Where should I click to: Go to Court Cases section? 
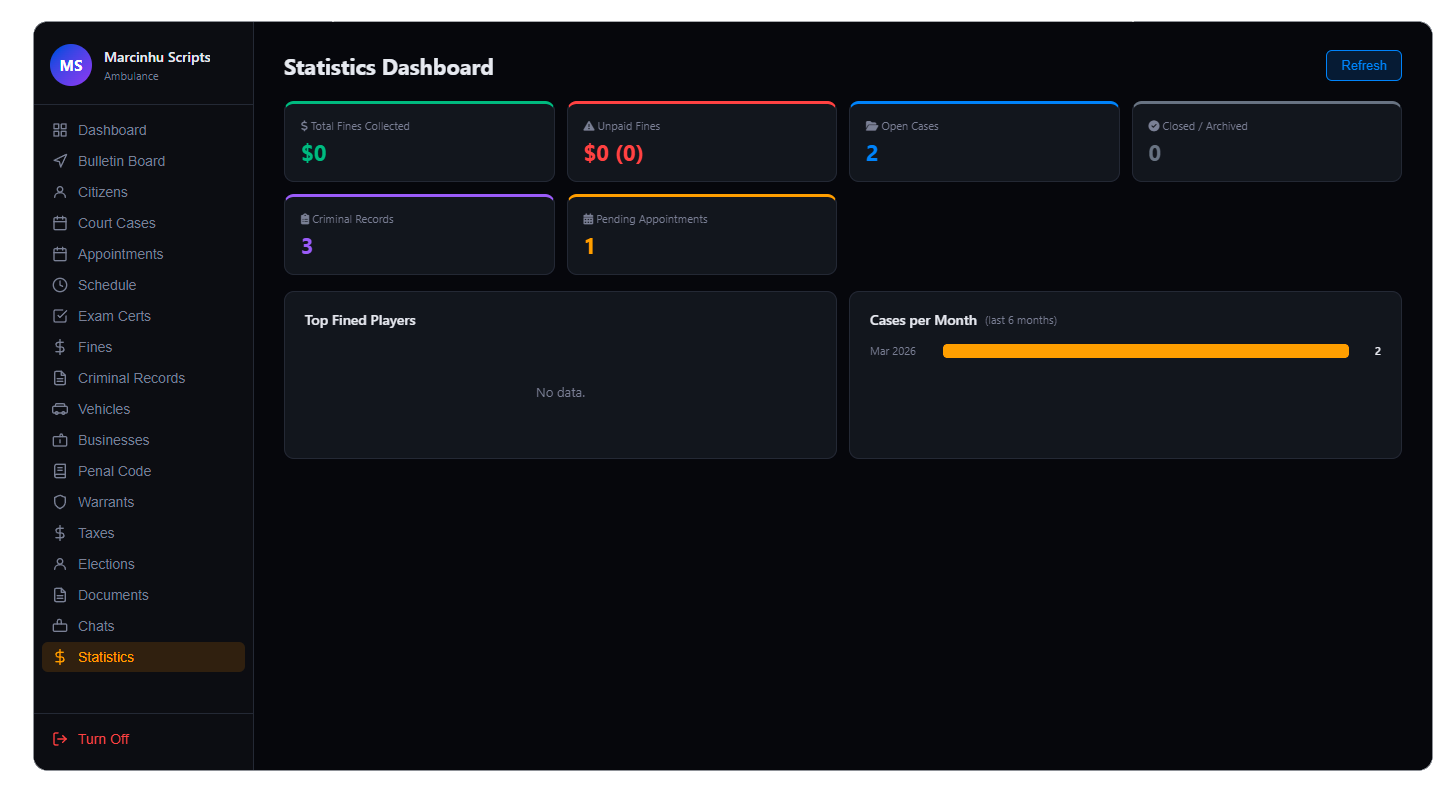point(116,223)
